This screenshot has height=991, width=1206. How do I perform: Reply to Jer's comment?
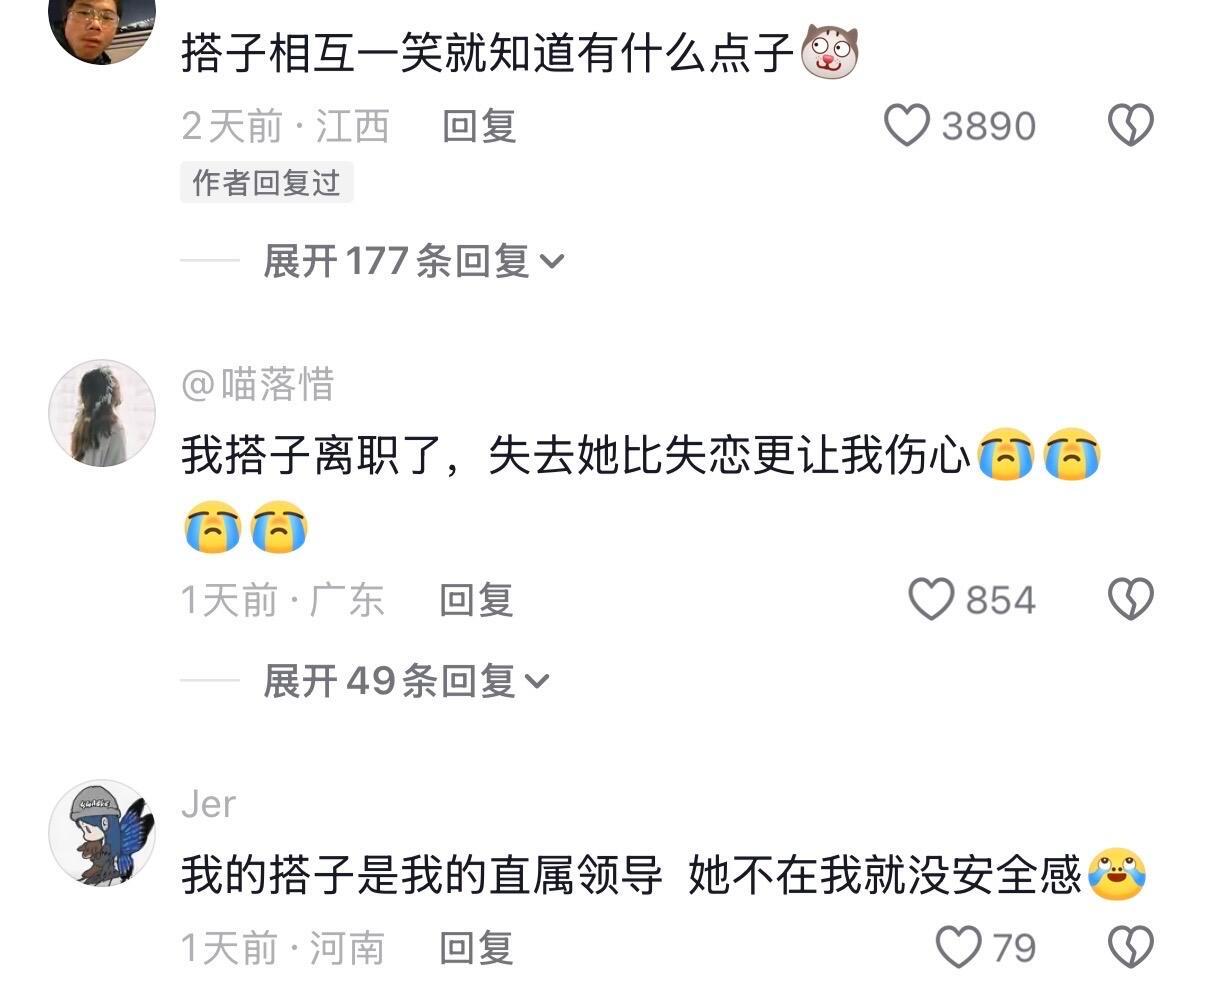click(x=476, y=948)
